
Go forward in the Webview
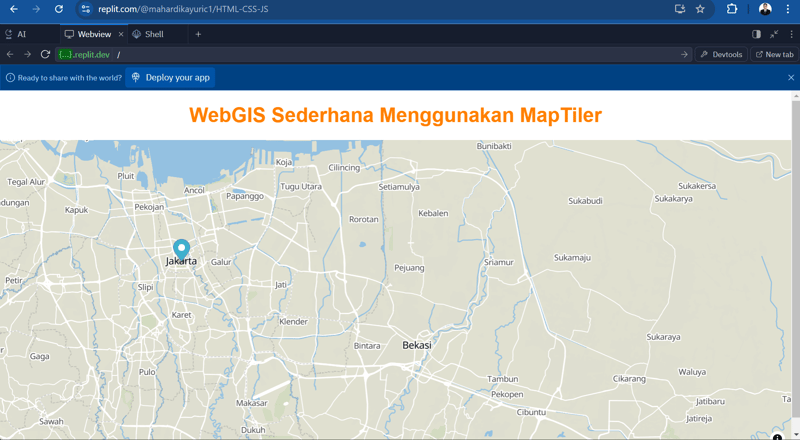(x=27, y=54)
